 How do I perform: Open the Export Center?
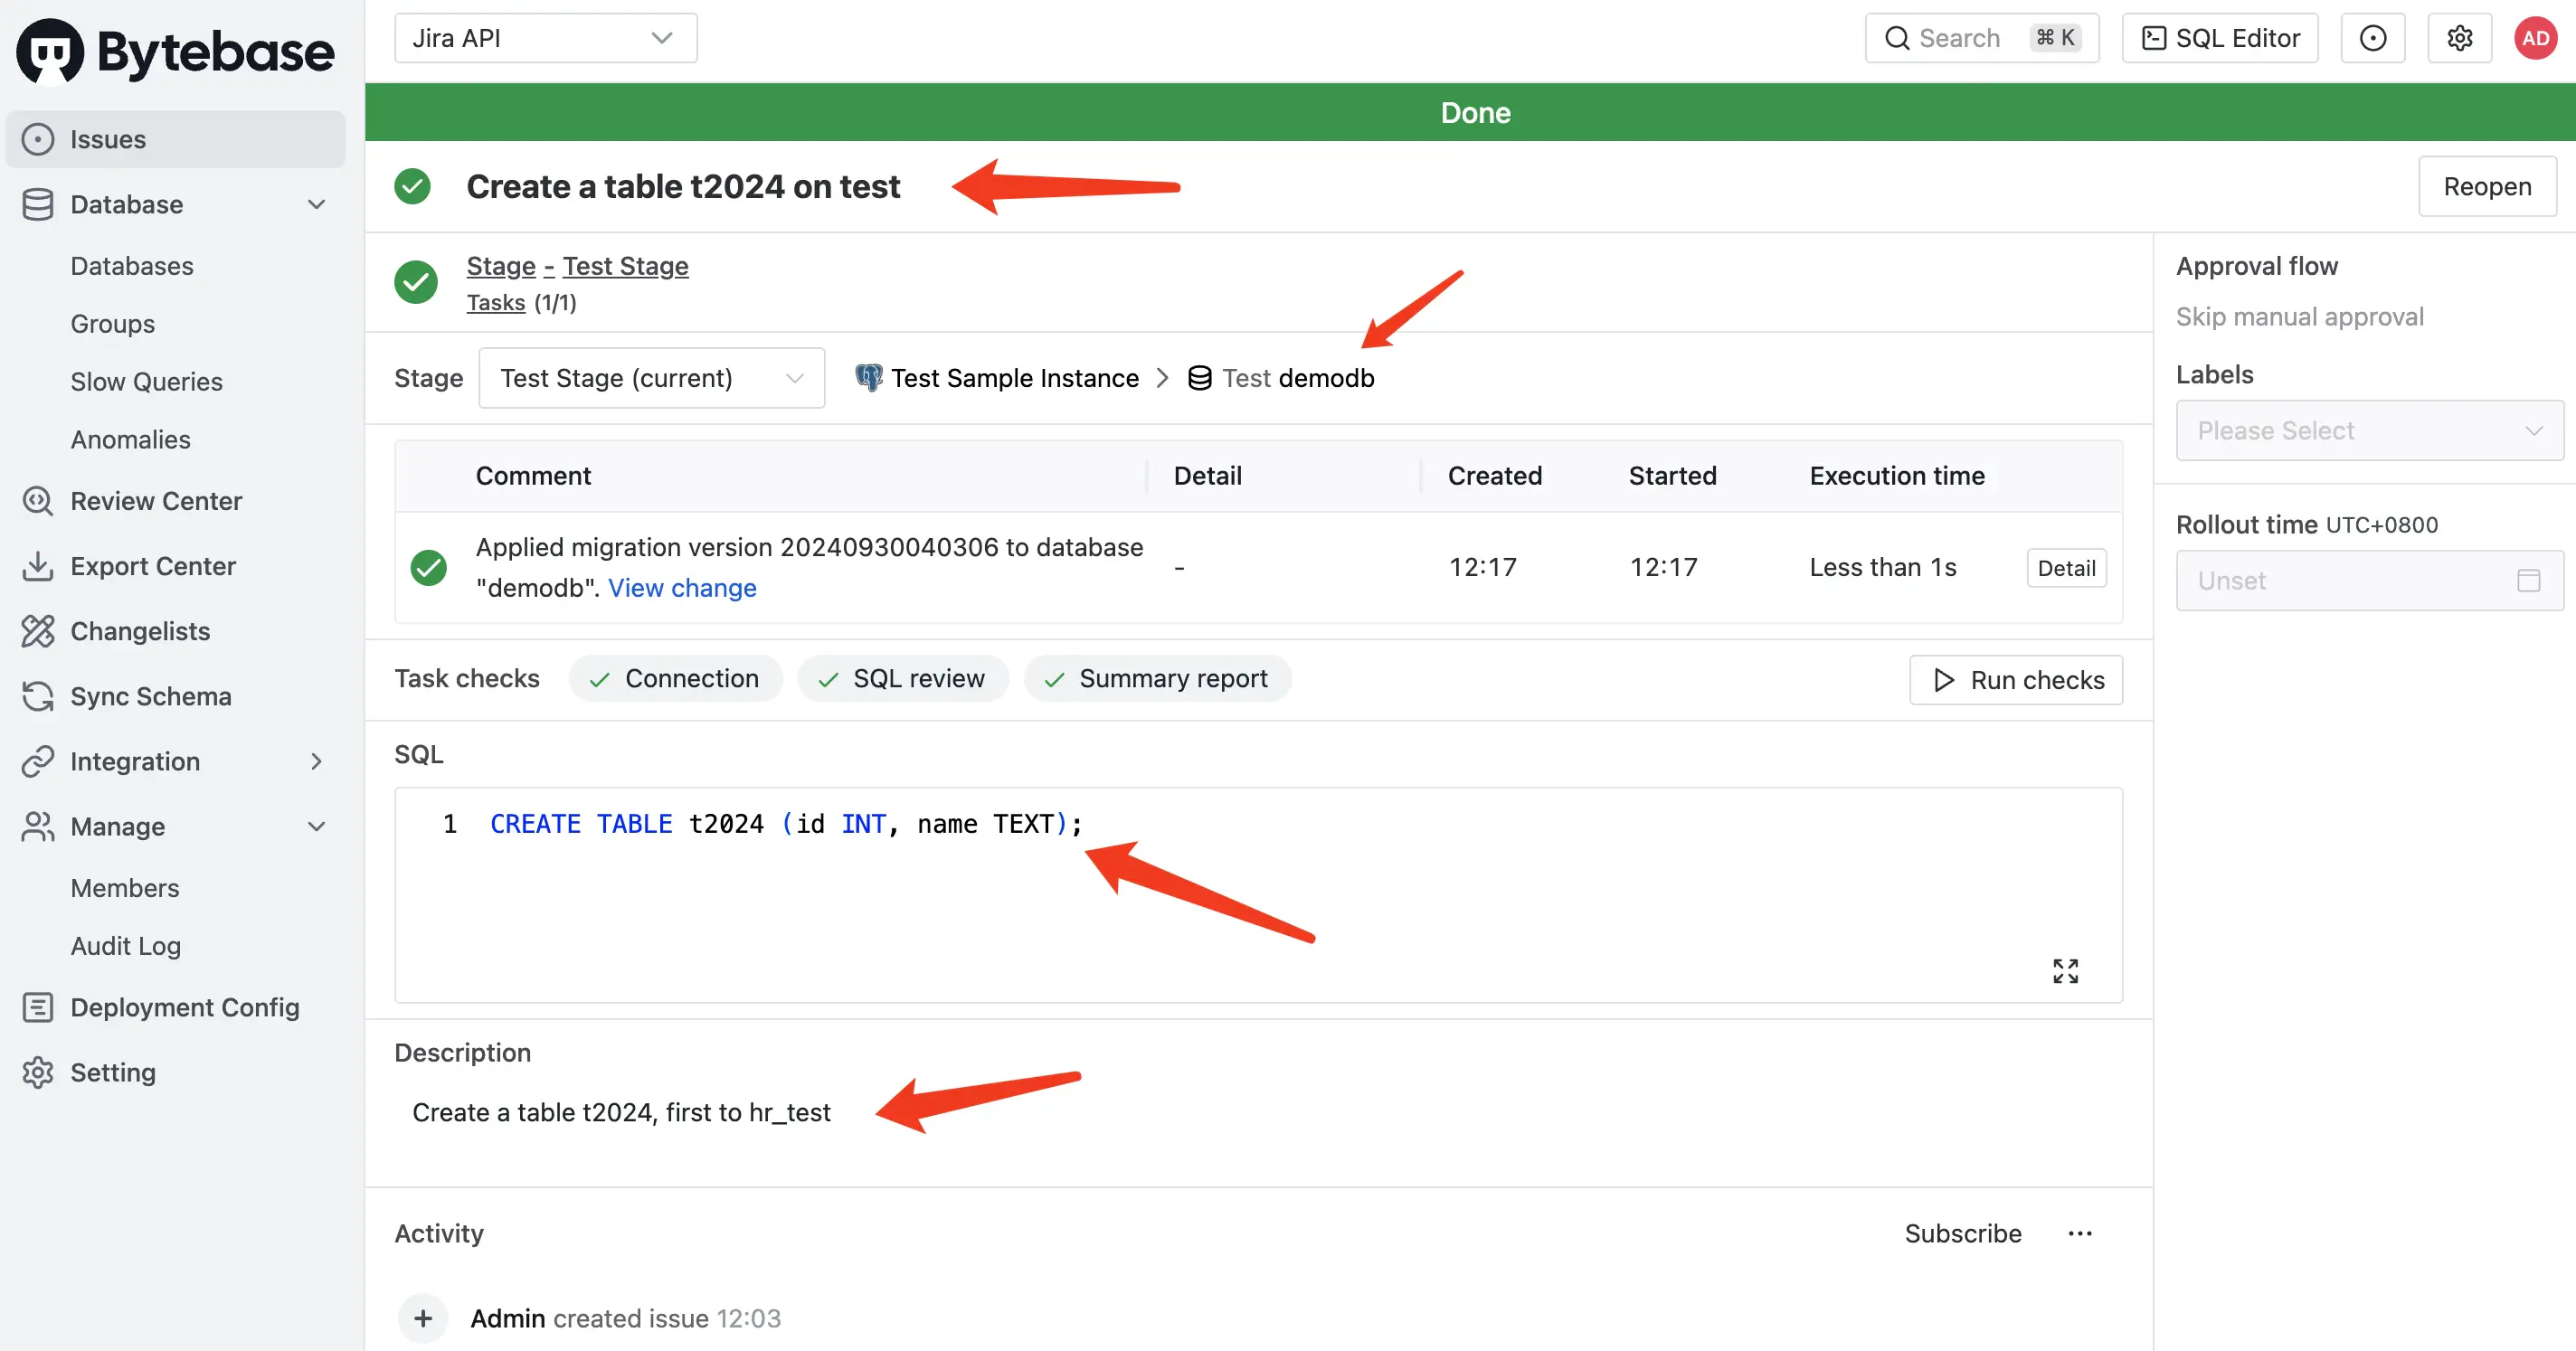[152, 566]
